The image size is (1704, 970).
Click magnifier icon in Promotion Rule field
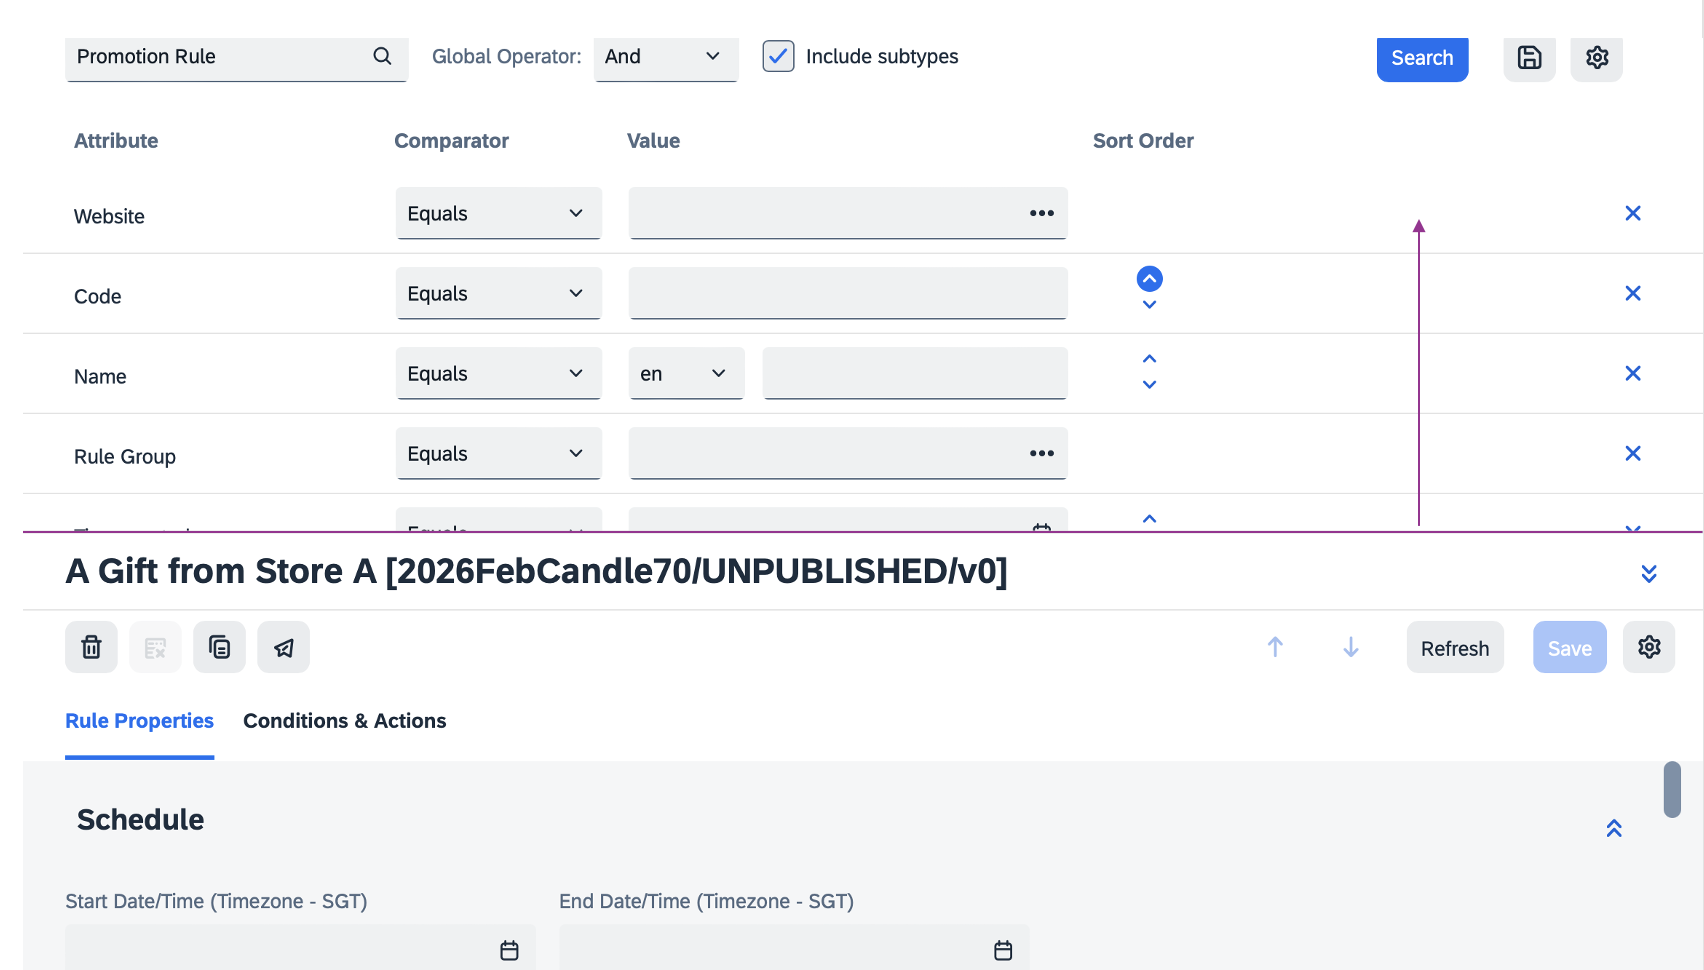pyautogui.click(x=382, y=57)
